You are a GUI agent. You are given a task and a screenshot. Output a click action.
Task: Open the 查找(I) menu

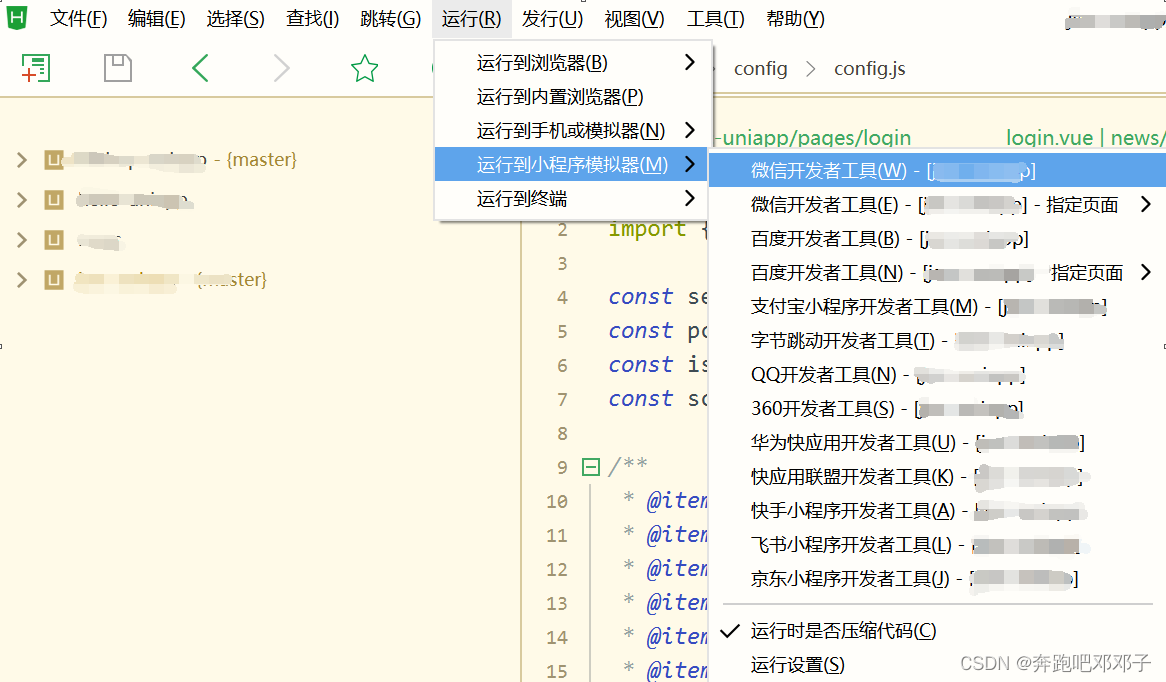tap(312, 19)
